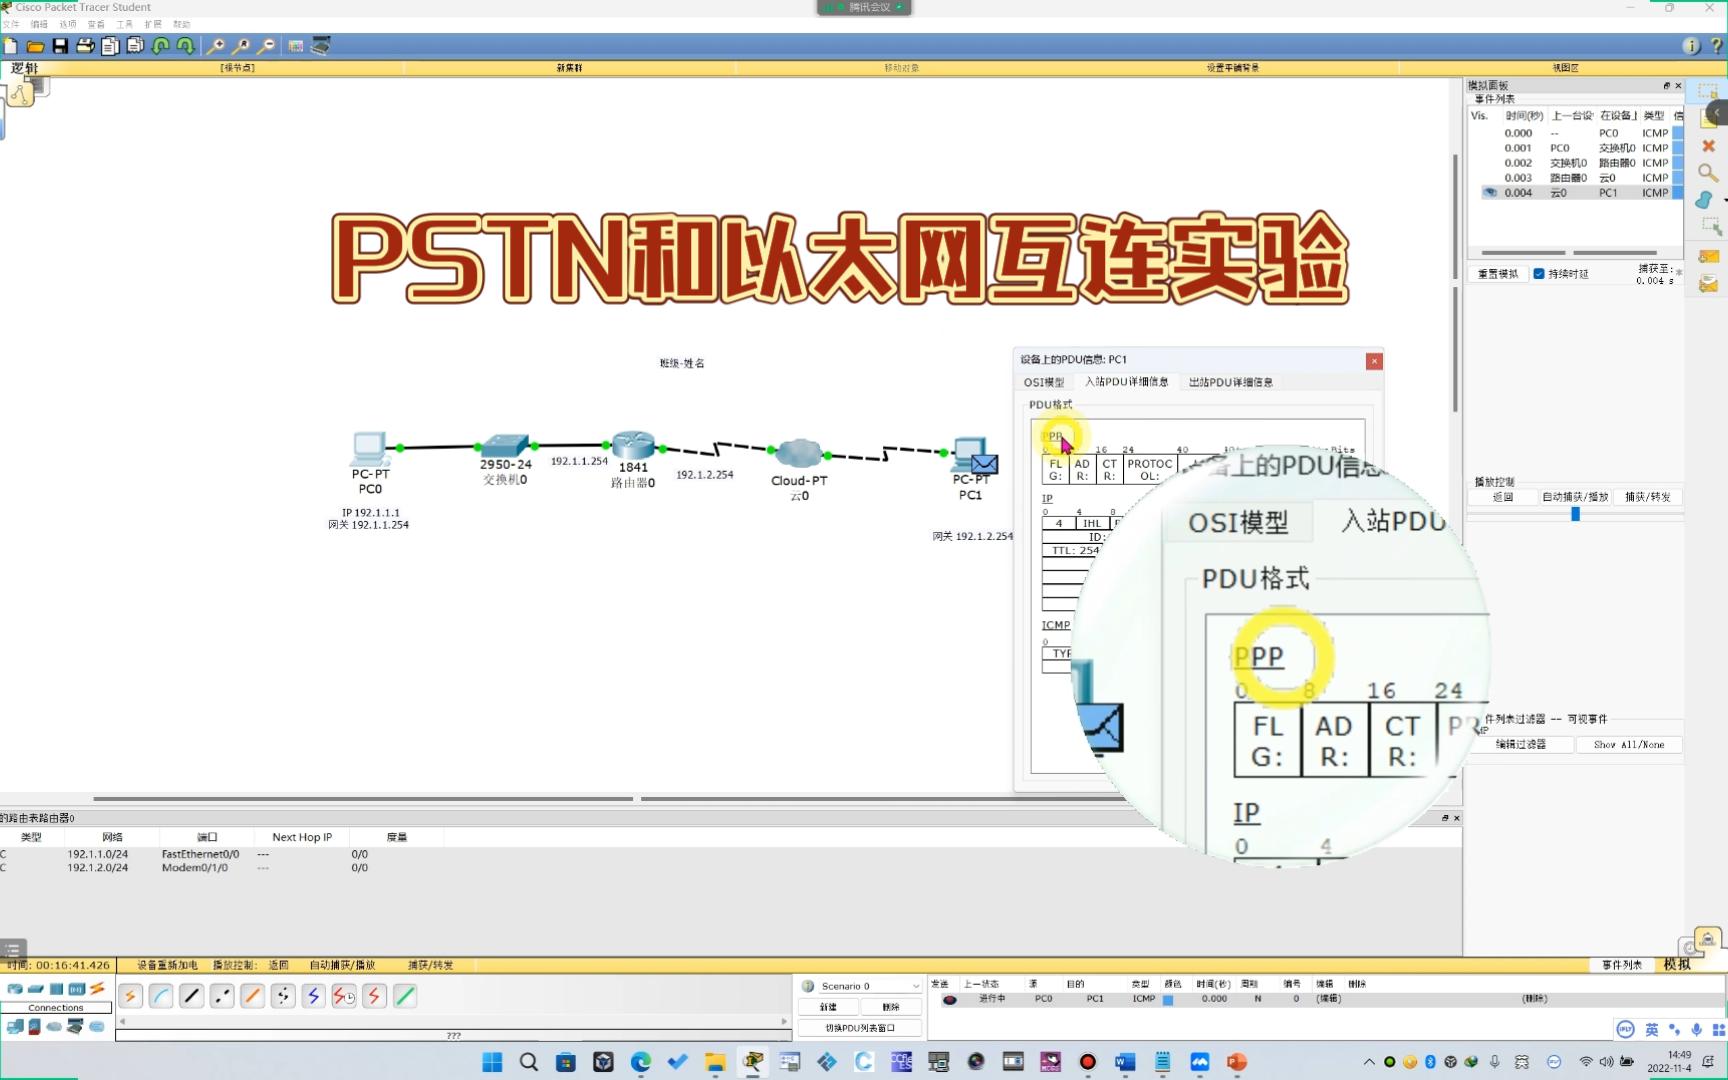Select the Connections category lightning icon
Image resolution: width=1728 pixels, height=1080 pixels.
point(97,989)
